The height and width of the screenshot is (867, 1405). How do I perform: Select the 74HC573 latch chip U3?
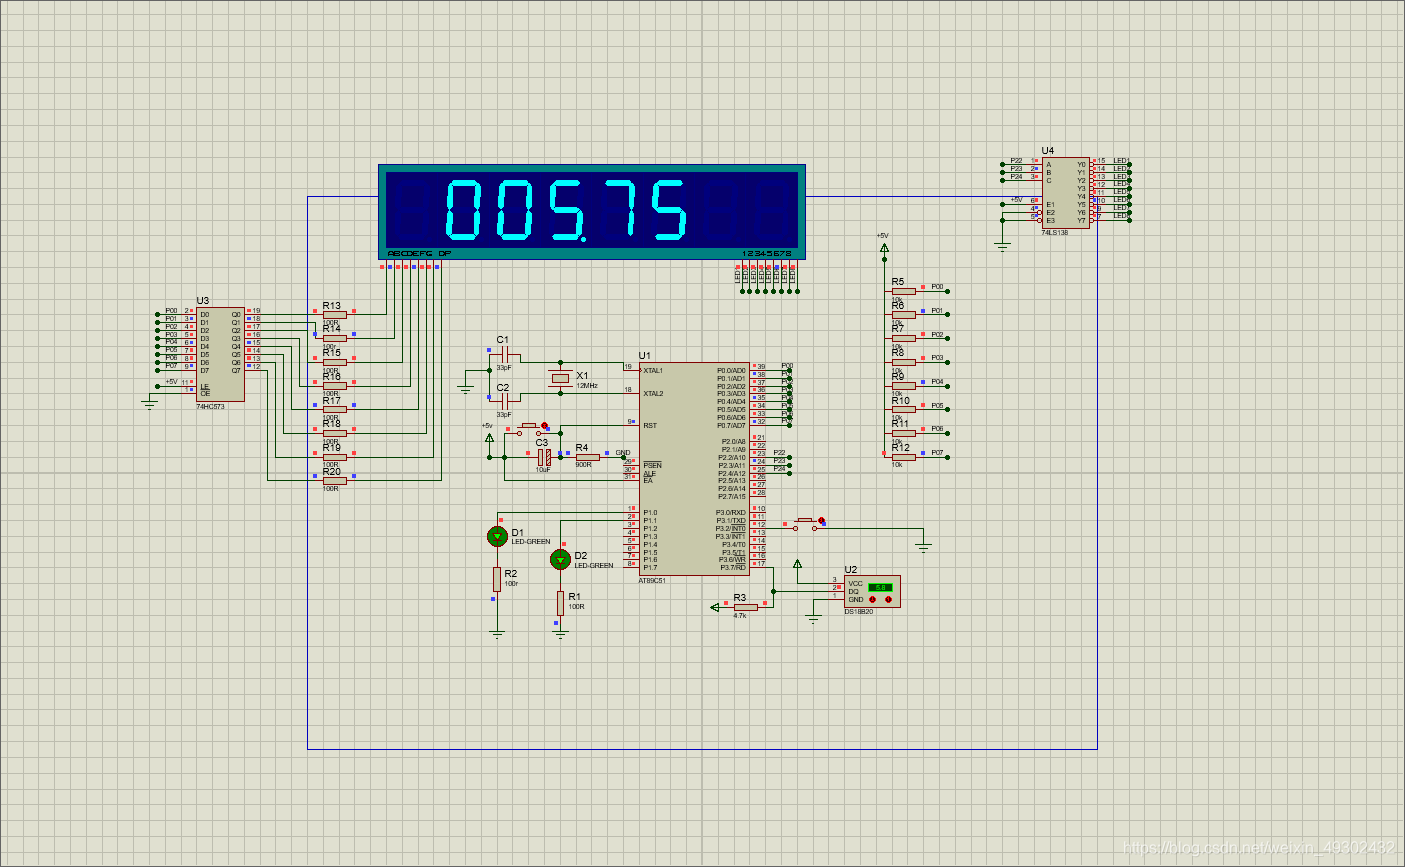(220, 353)
